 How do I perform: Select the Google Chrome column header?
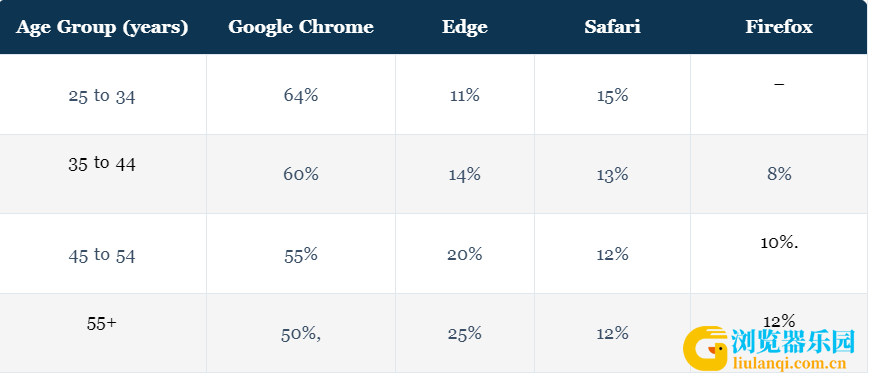pos(301,27)
